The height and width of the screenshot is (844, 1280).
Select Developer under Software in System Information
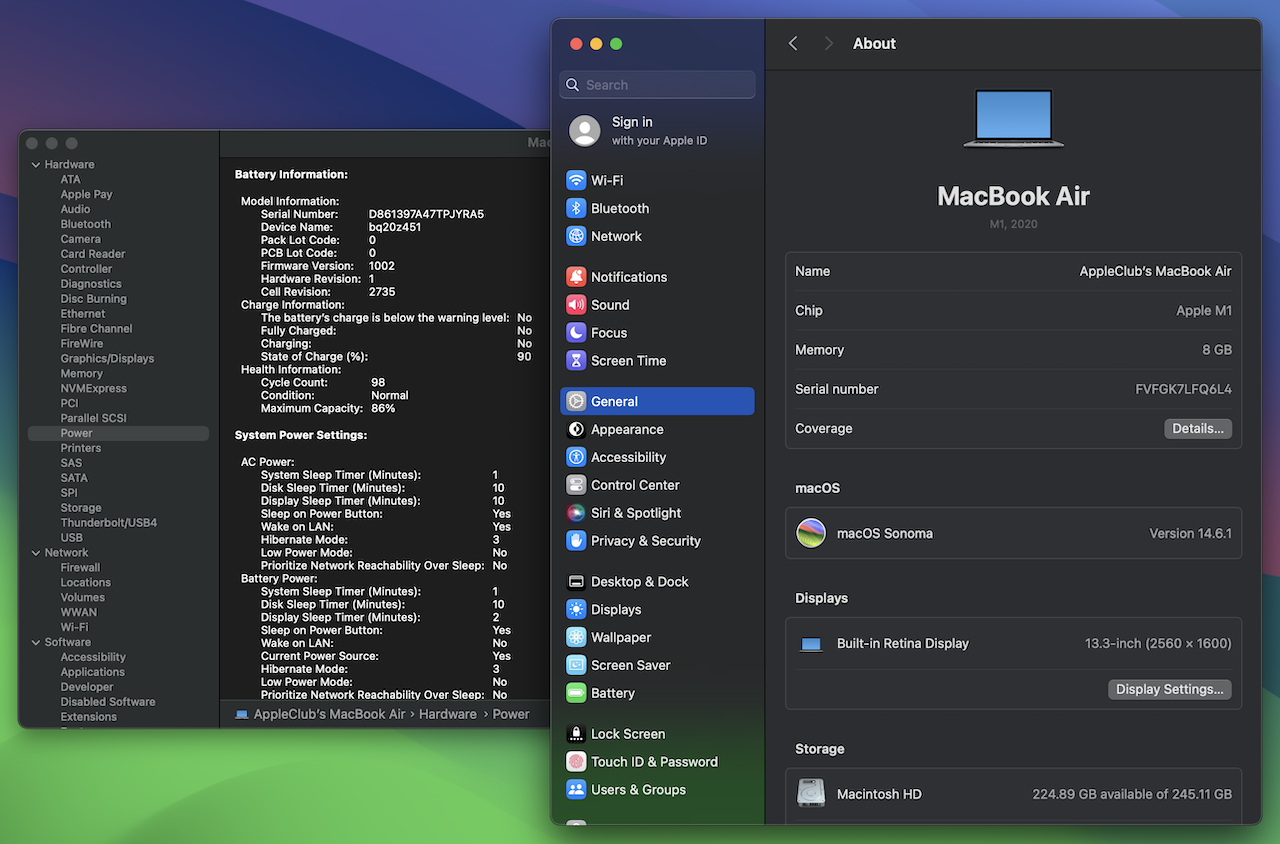[87, 688]
